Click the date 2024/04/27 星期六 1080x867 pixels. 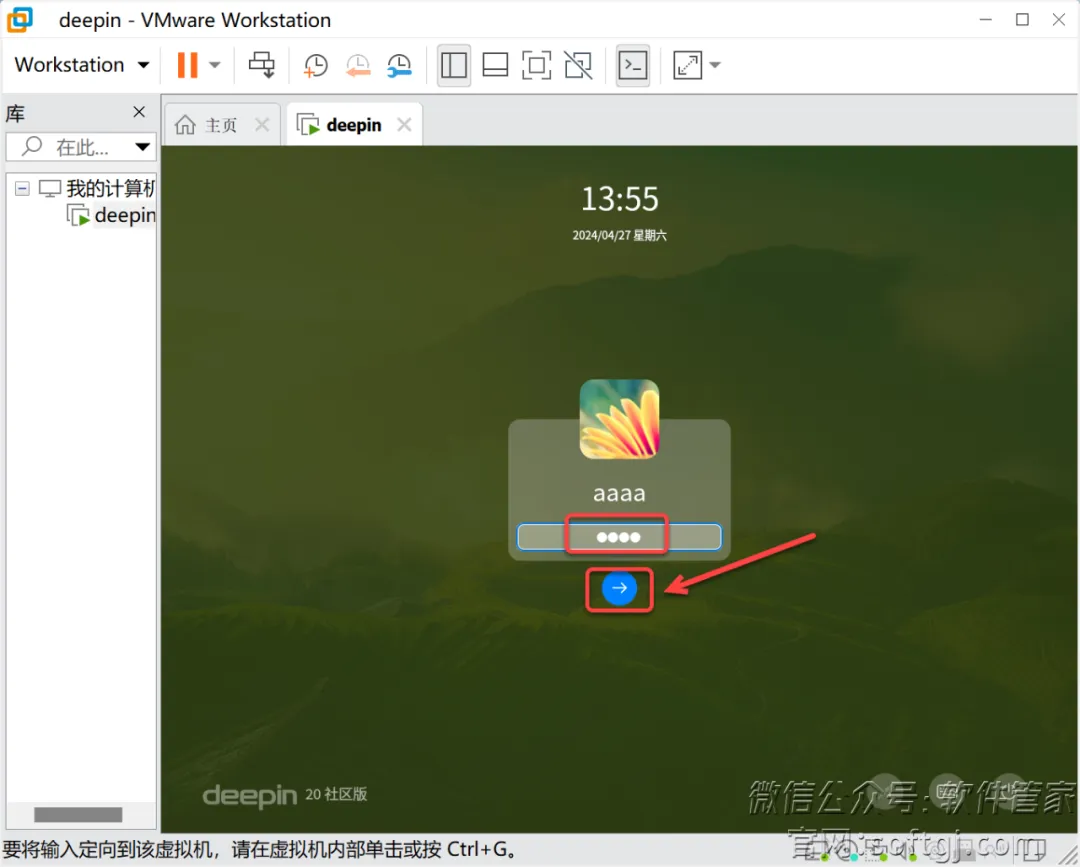619,236
